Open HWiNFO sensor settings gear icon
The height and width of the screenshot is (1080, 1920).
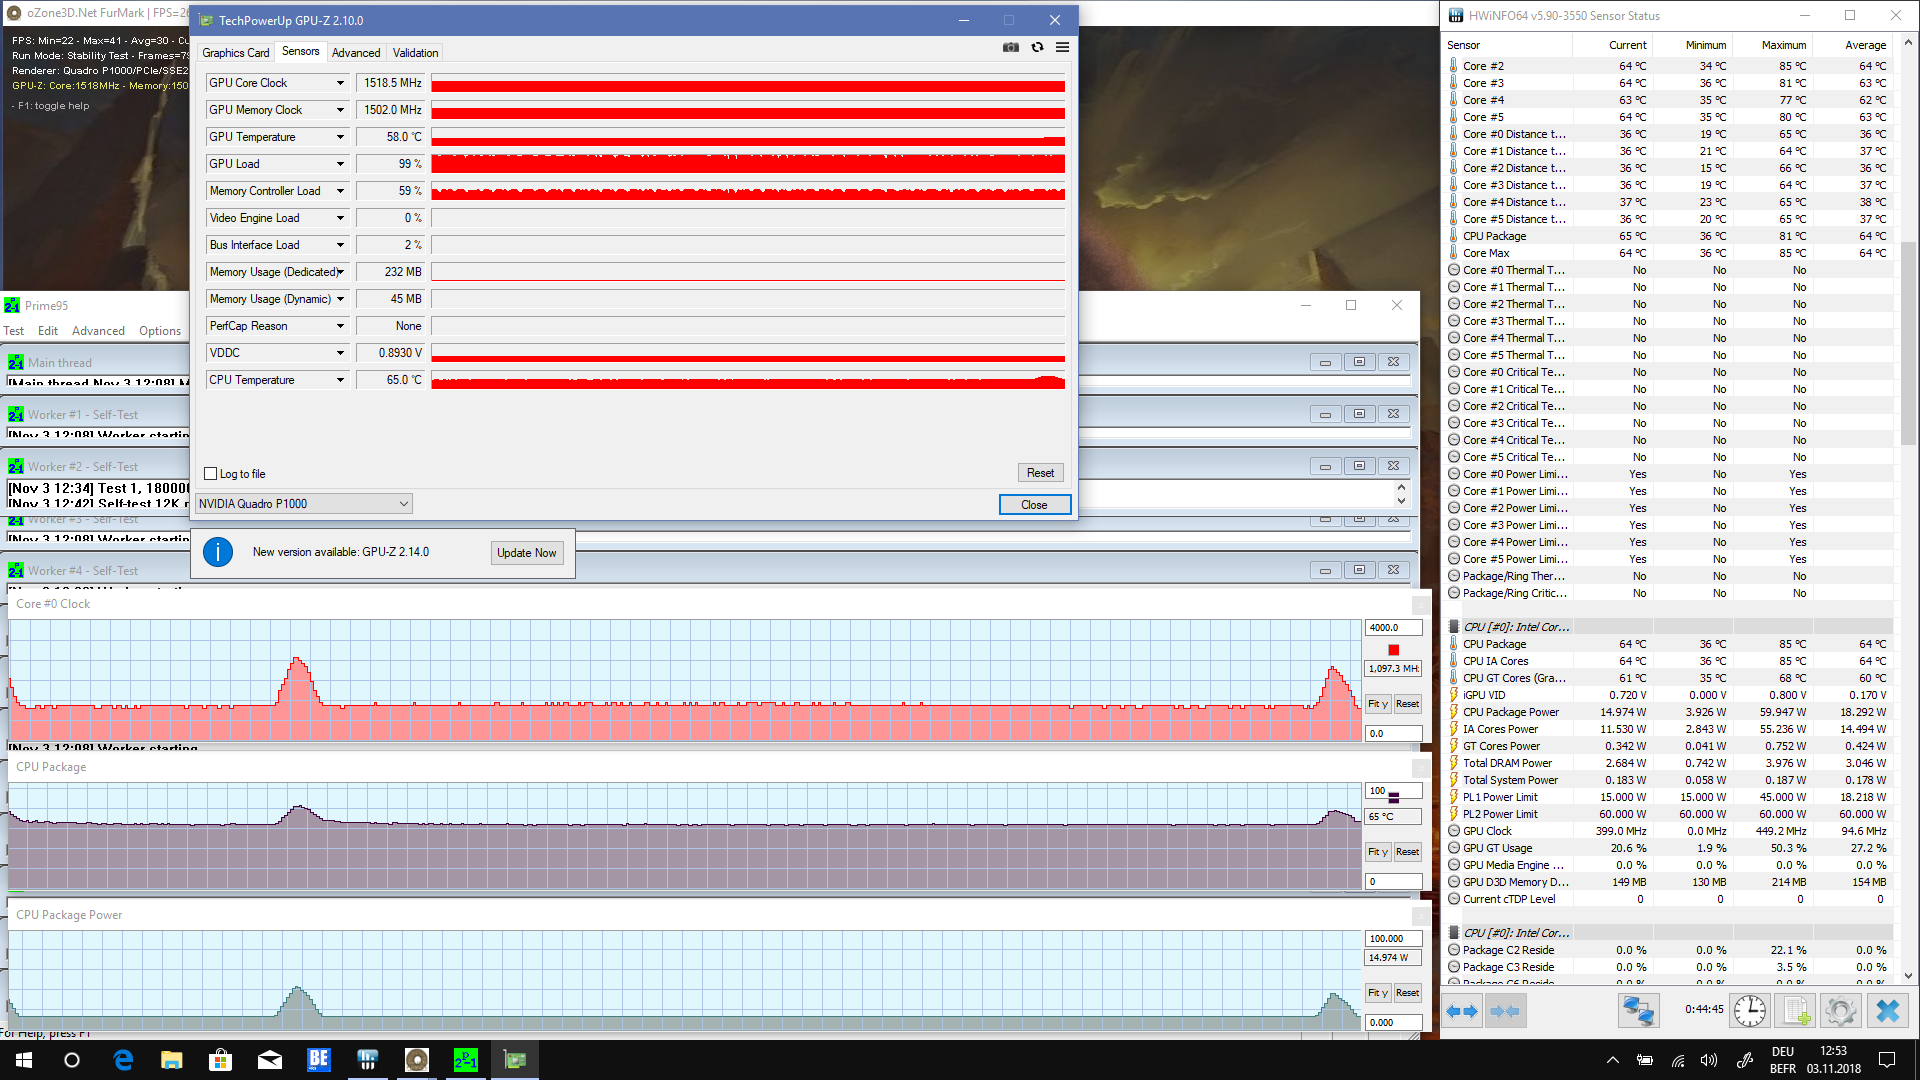click(x=1840, y=1011)
